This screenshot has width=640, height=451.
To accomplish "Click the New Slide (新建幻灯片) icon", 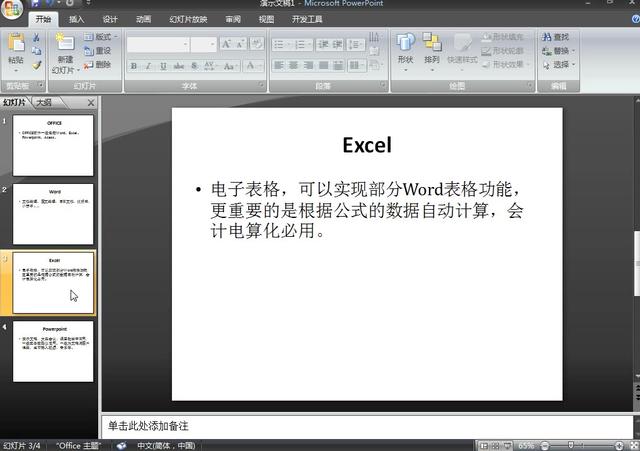I will point(65,43).
